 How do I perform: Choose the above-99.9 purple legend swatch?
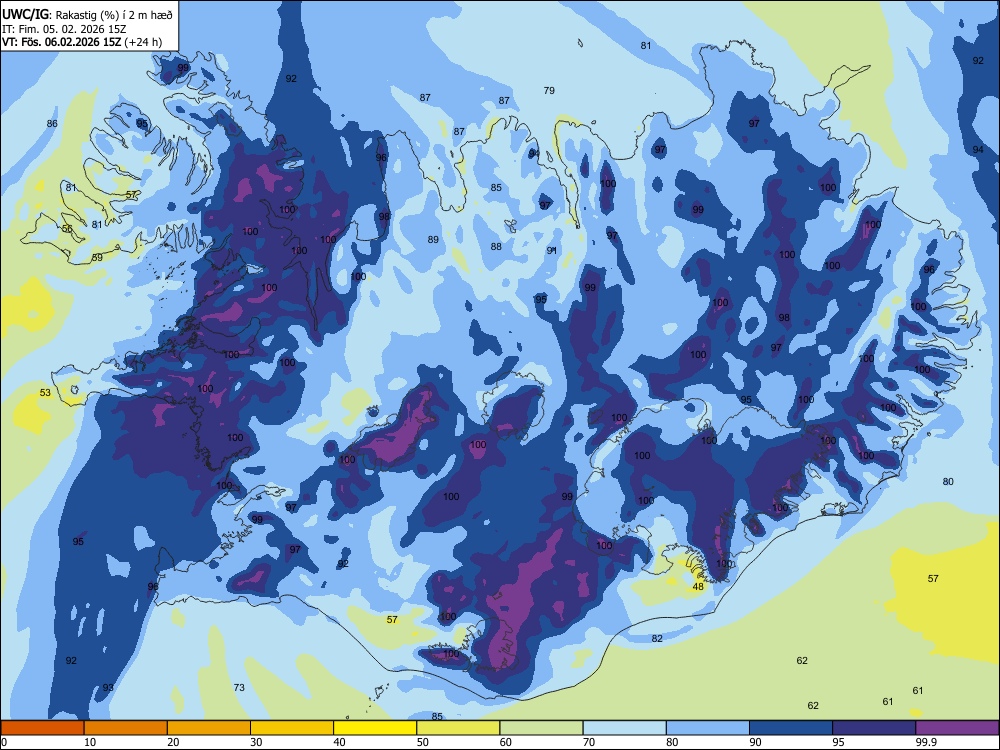[x=957, y=728]
